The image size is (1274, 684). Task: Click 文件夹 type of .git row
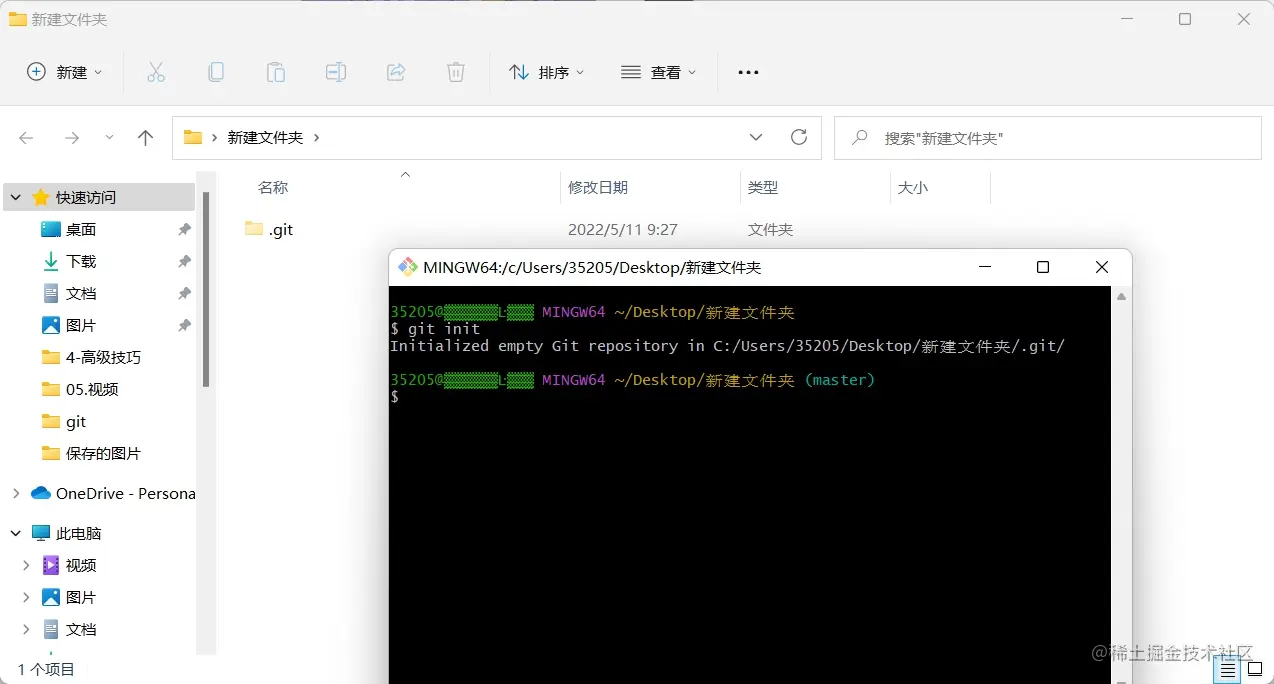[770, 229]
